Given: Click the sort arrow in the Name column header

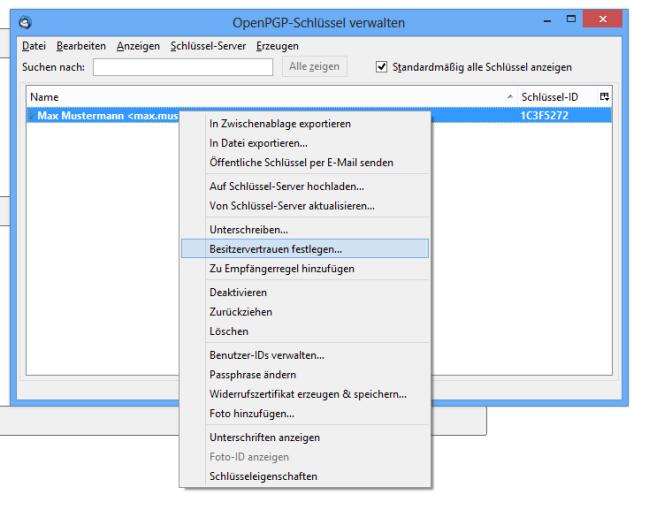Looking at the screenshot, I should 510,97.
